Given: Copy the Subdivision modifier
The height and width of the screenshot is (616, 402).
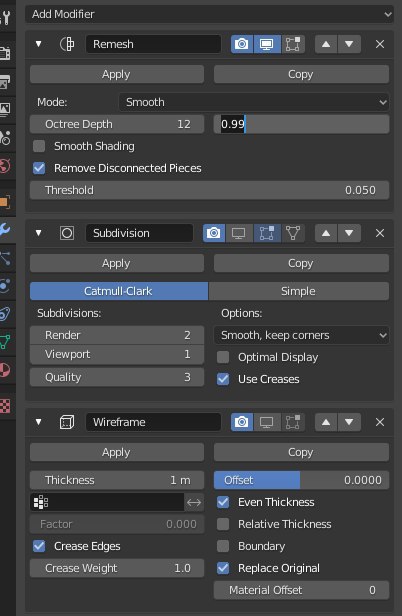Looking at the screenshot, I should tap(301, 263).
